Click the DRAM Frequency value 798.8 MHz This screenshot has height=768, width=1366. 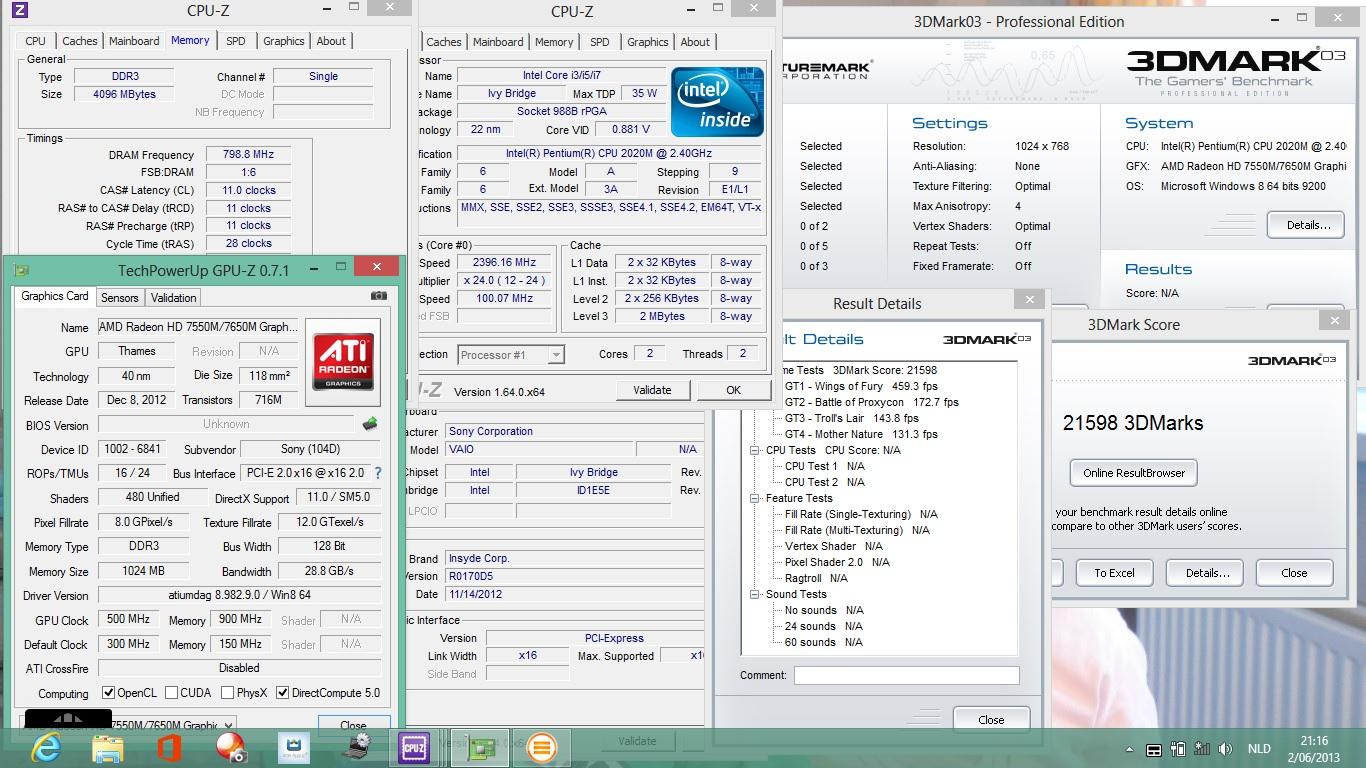(x=248, y=155)
